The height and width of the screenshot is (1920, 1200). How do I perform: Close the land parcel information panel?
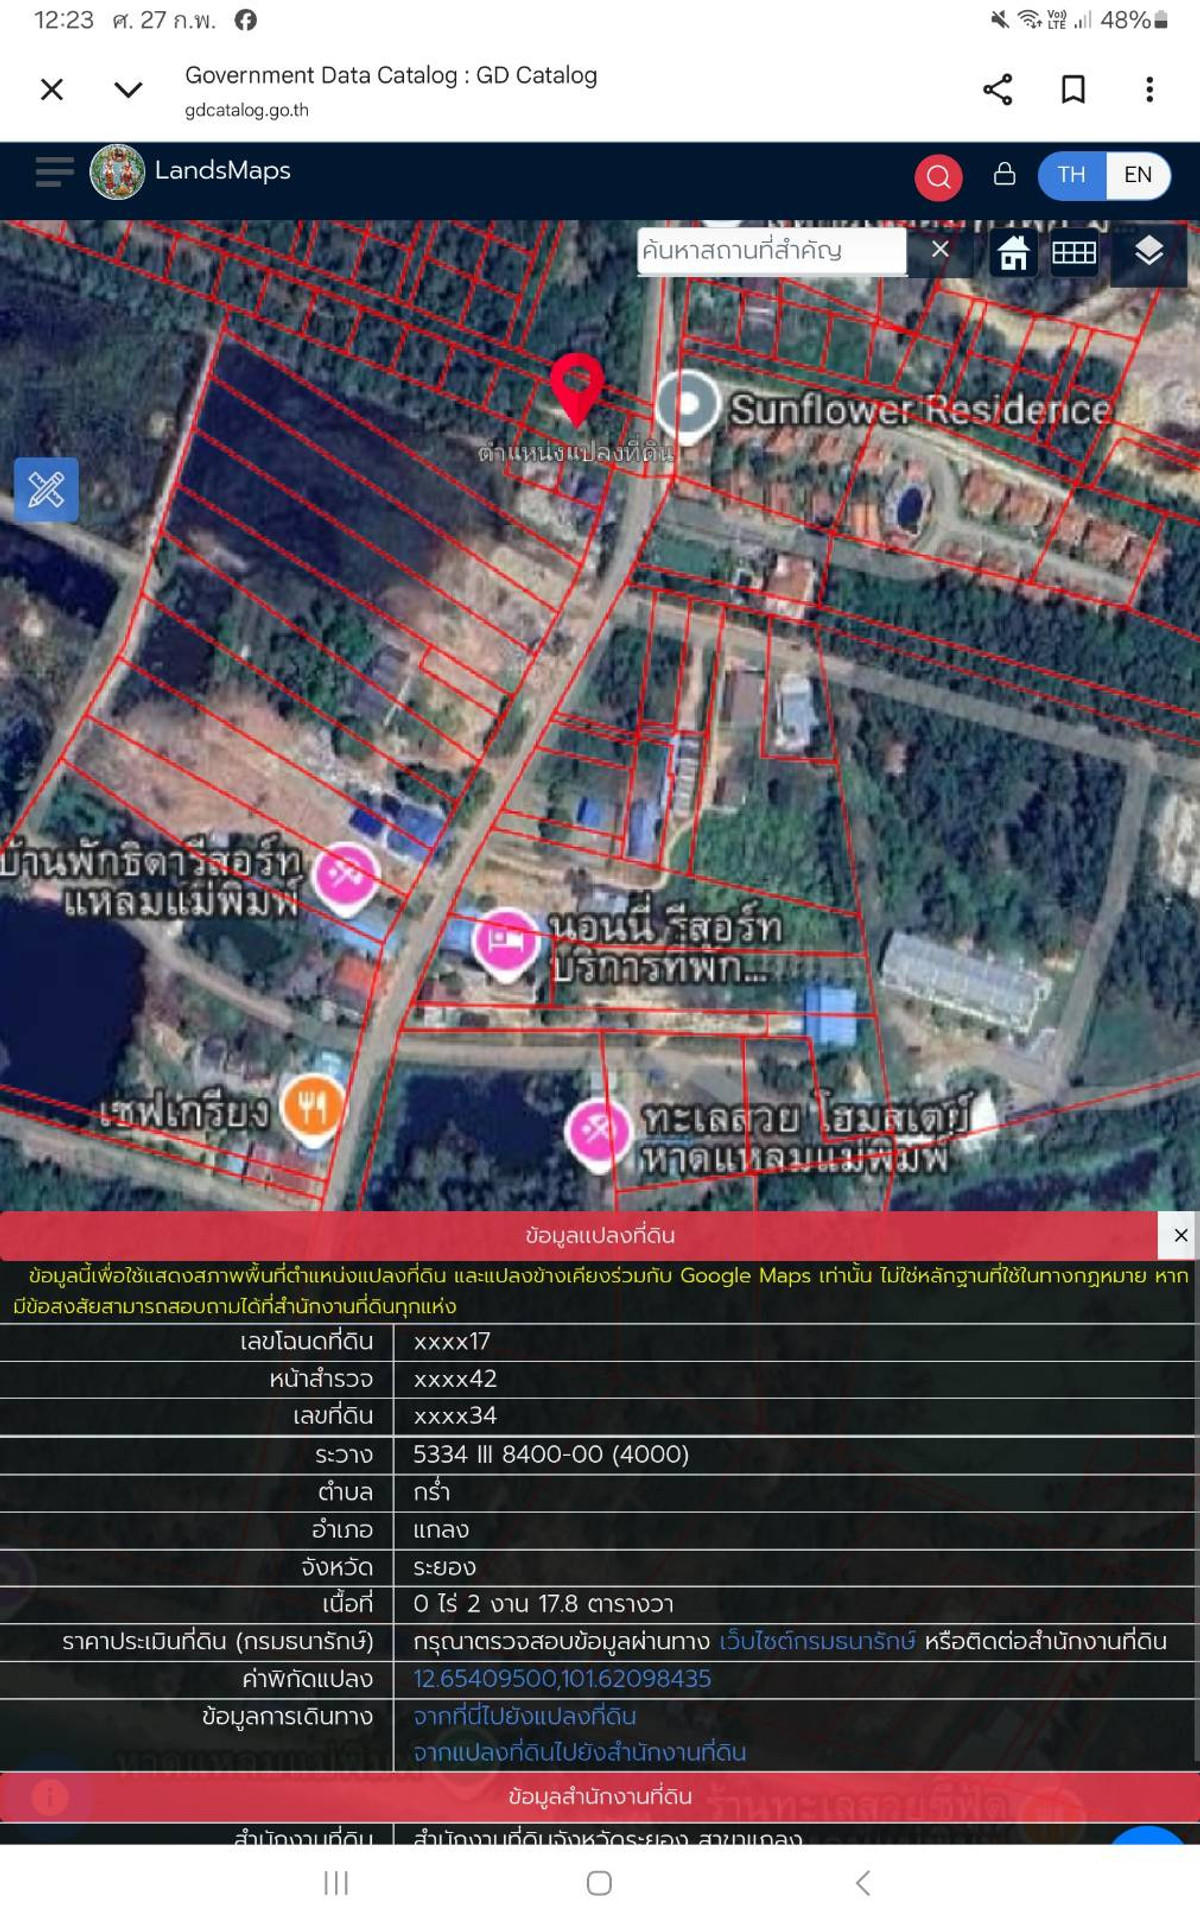(1180, 1235)
